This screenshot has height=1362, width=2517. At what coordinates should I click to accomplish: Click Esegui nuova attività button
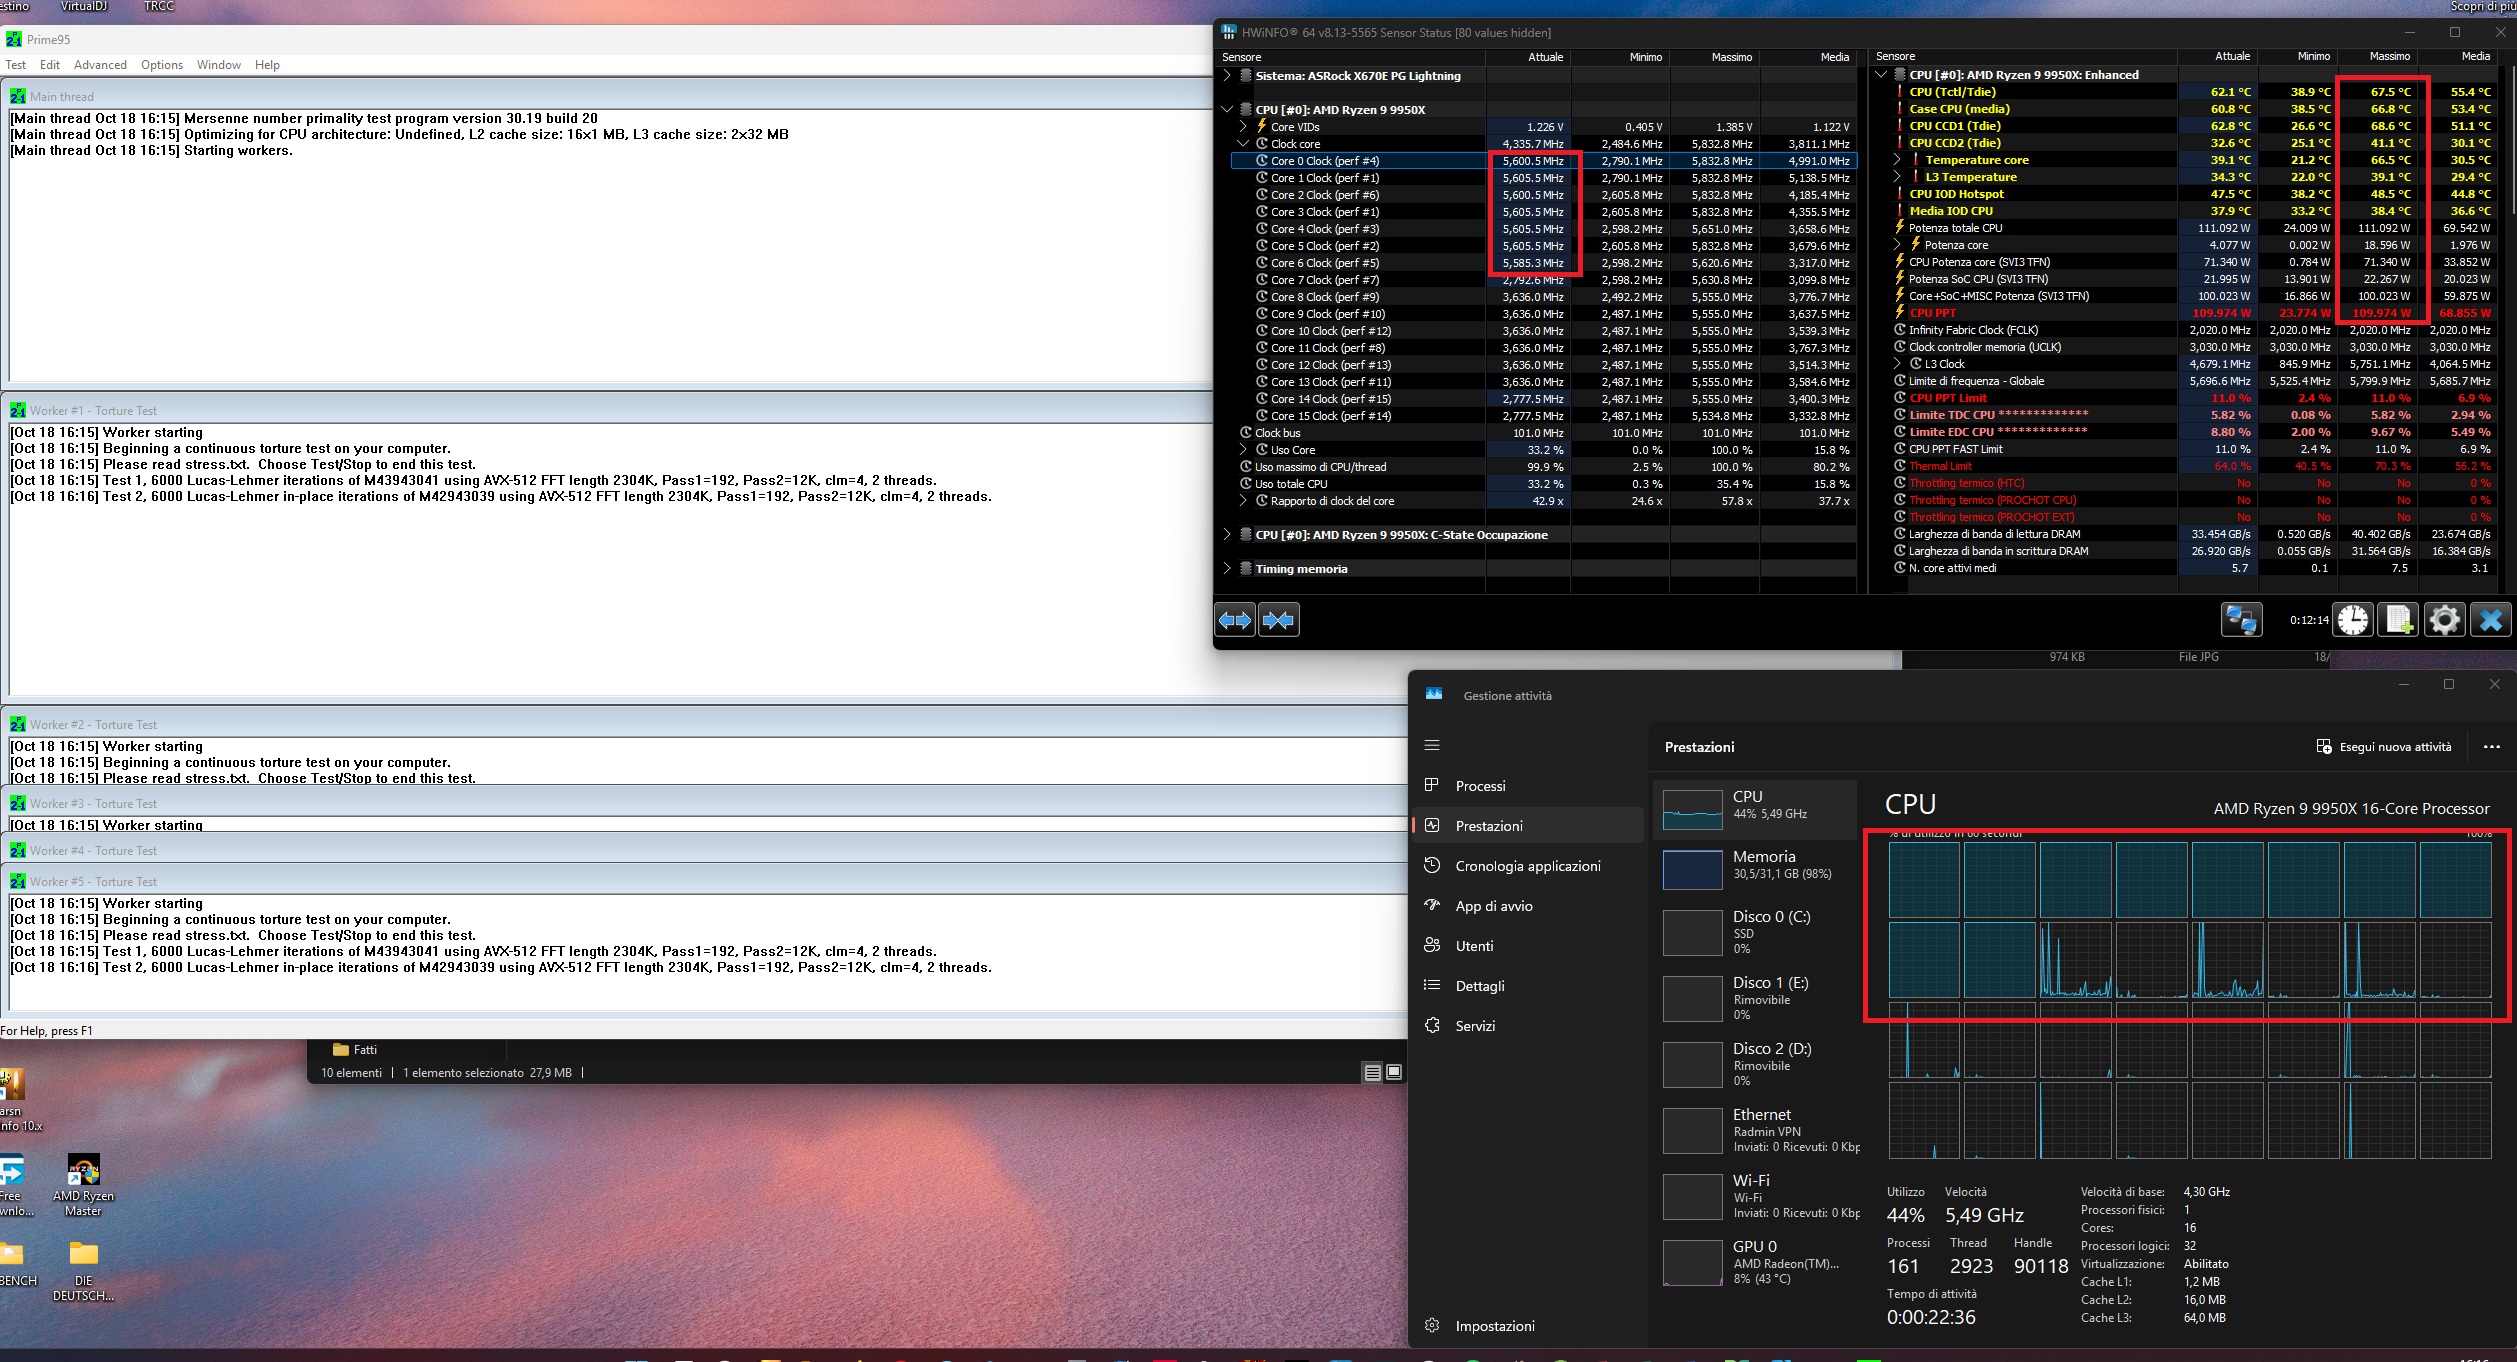[x=2383, y=747]
